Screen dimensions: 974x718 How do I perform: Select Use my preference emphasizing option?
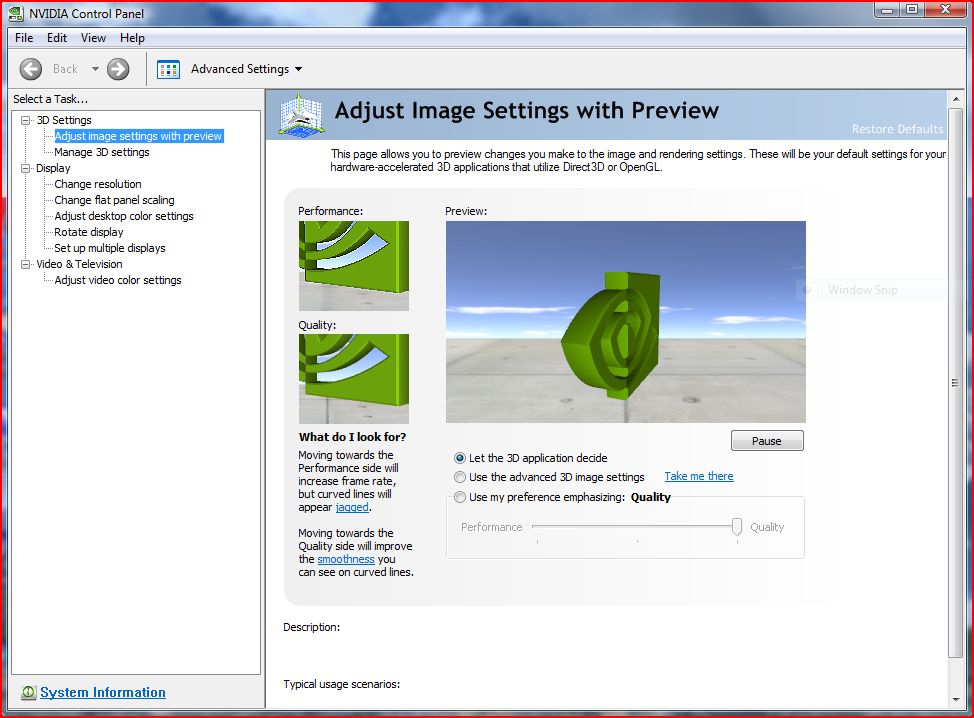(460, 497)
